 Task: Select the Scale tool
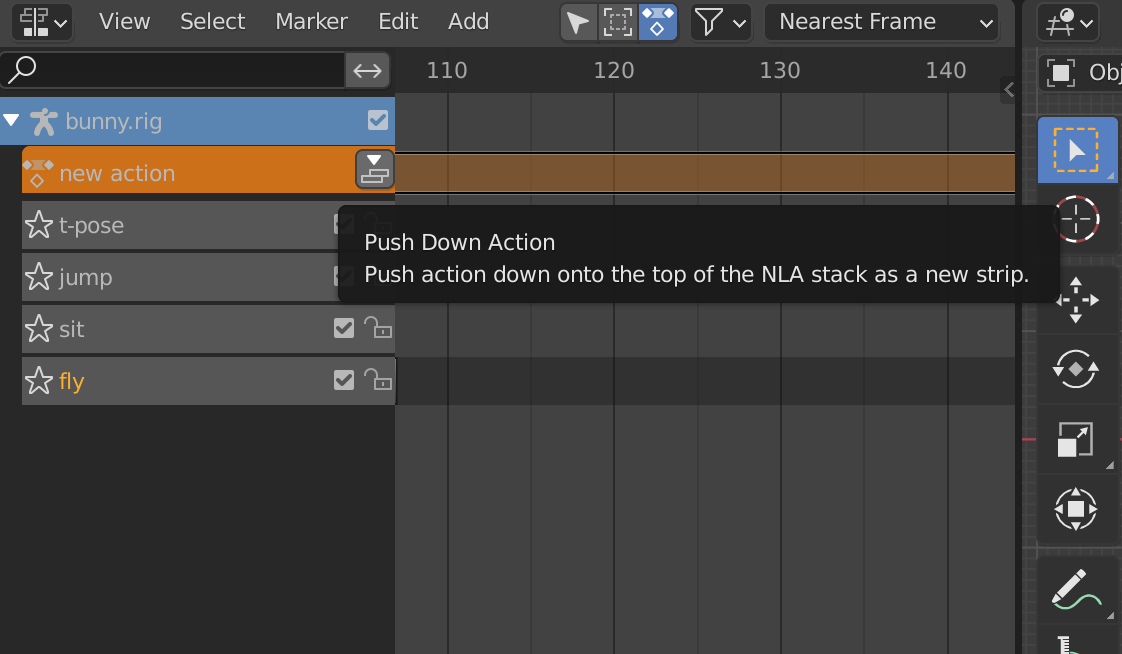click(x=1078, y=440)
